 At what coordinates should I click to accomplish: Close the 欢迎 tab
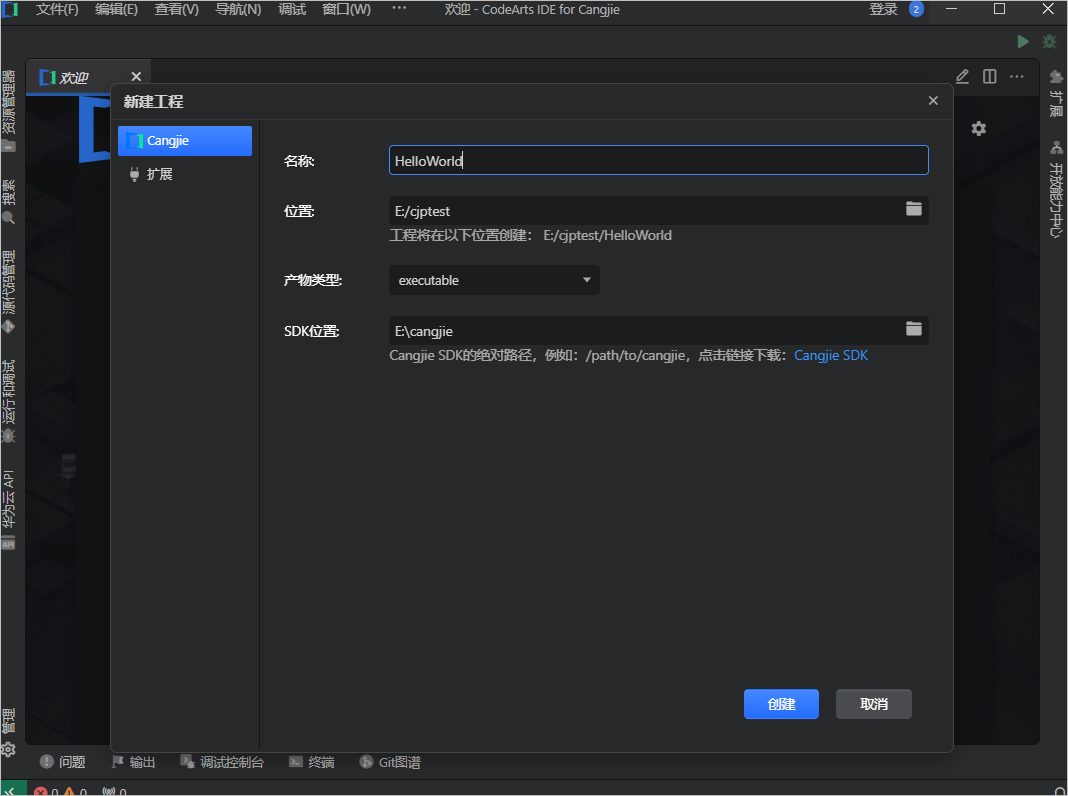pyautogui.click(x=136, y=76)
